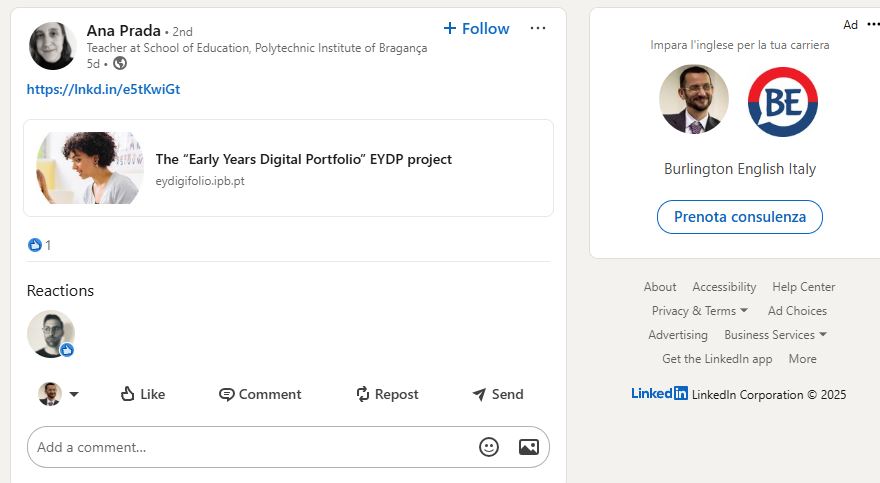880x483 pixels.
Task: Click the Comment speech bubble icon
Action: [x=227, y=394]
